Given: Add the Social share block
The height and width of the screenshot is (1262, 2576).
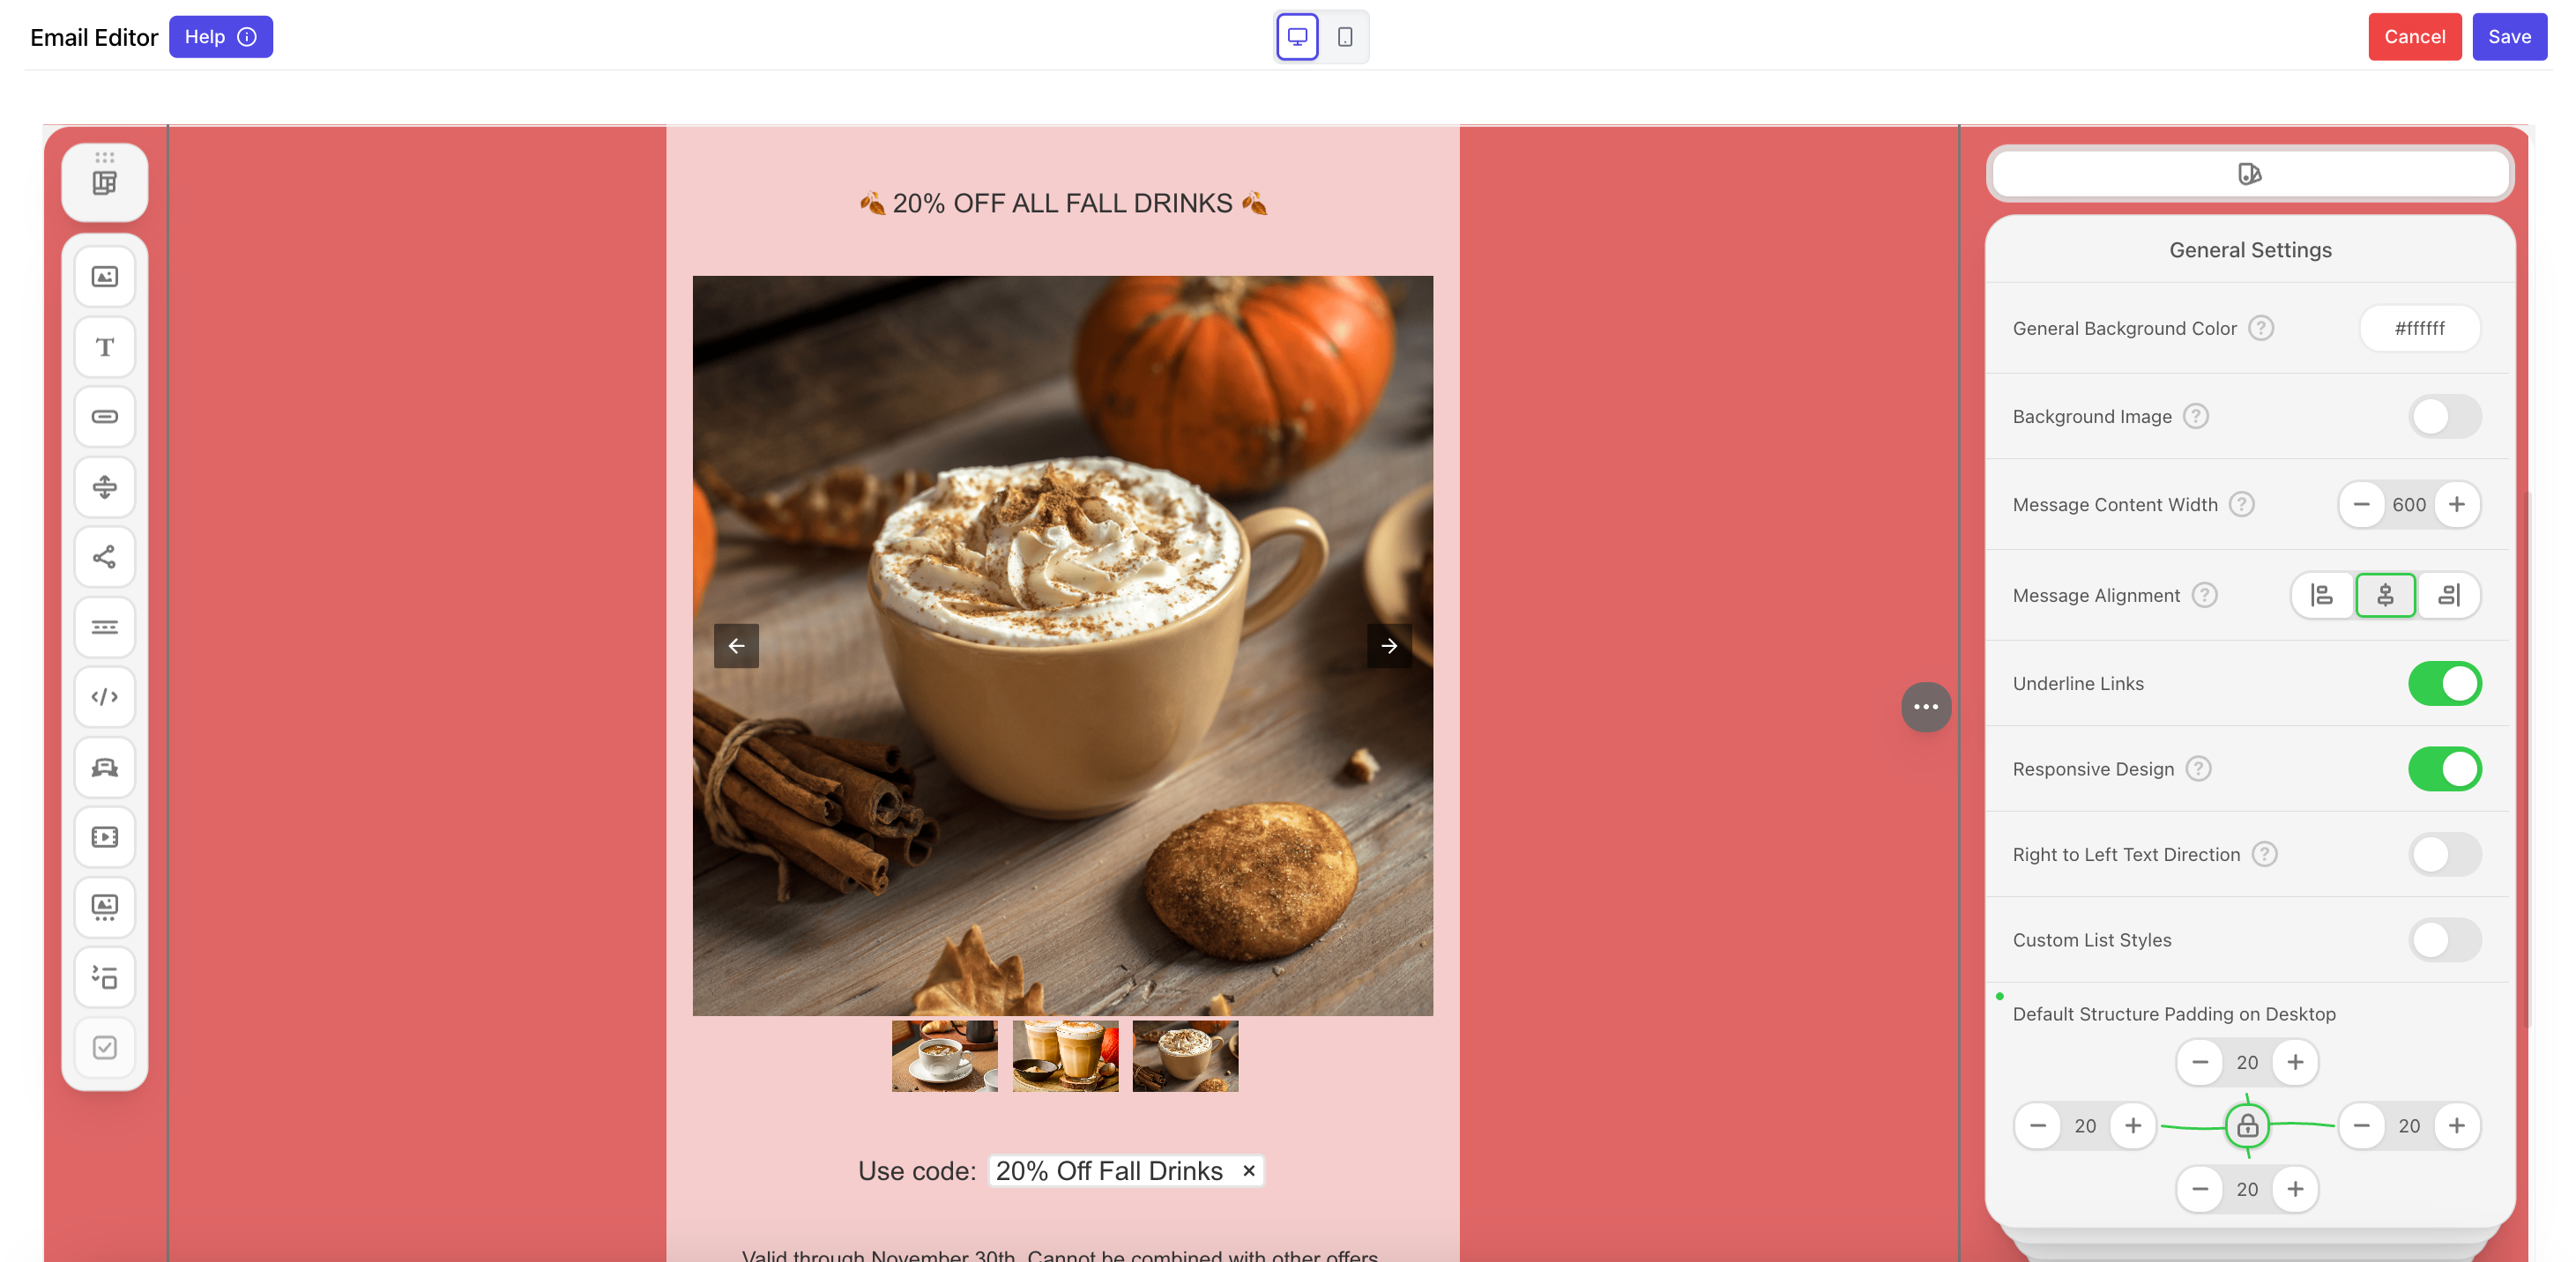Looking at the screenshot, I should point(104,557).
